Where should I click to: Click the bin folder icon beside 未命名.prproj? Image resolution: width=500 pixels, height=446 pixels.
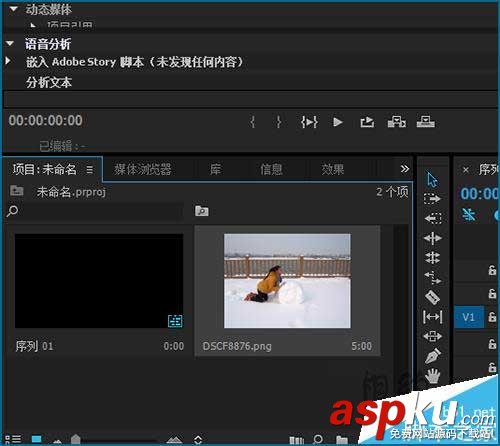click(17, 191)
